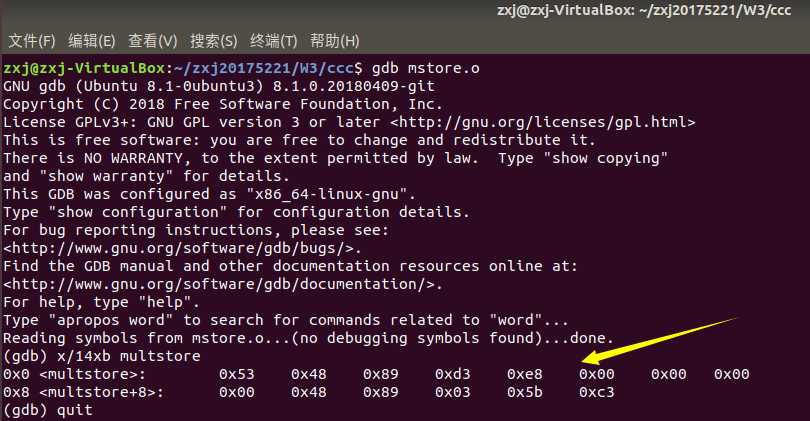810x421 pixels.
Task: Click the '(gdb) quit' line
Action: [x=48, y=410]
